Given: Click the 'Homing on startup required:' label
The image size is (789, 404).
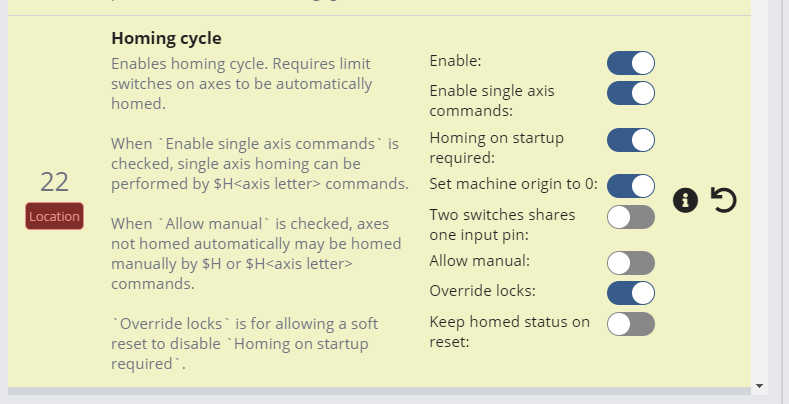Looking at the screenshot, I should tap(496, 147).
